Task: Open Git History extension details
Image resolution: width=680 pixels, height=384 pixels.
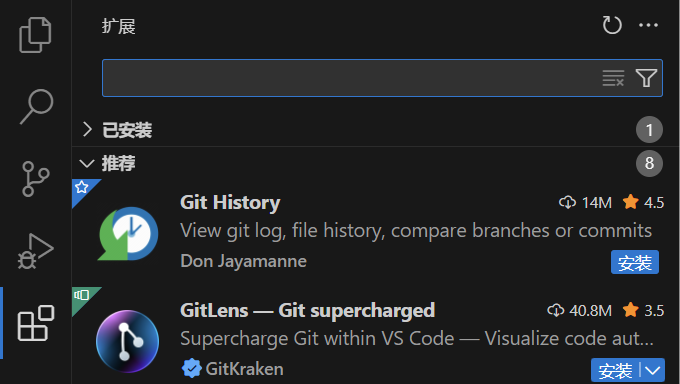Action: click(376, 233)
